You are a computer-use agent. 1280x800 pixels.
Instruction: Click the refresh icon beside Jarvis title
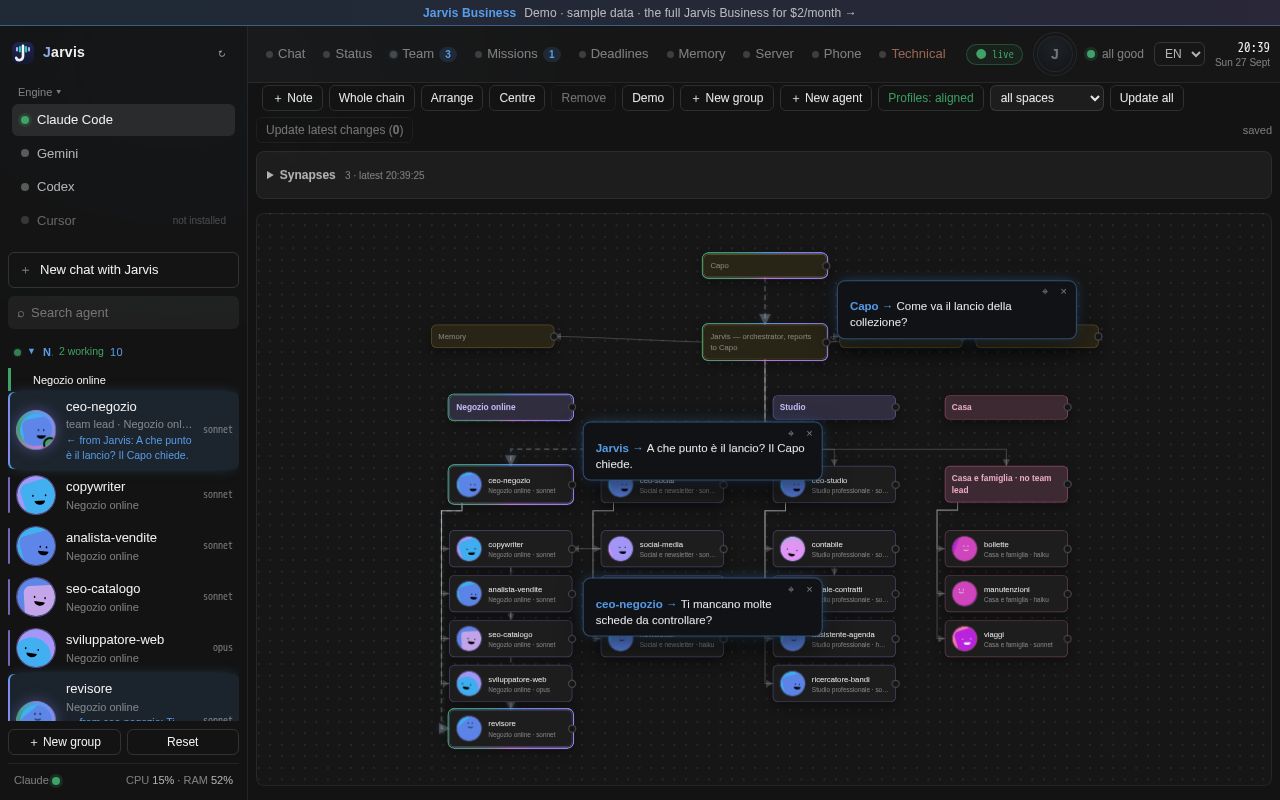(x=222, y=53)
